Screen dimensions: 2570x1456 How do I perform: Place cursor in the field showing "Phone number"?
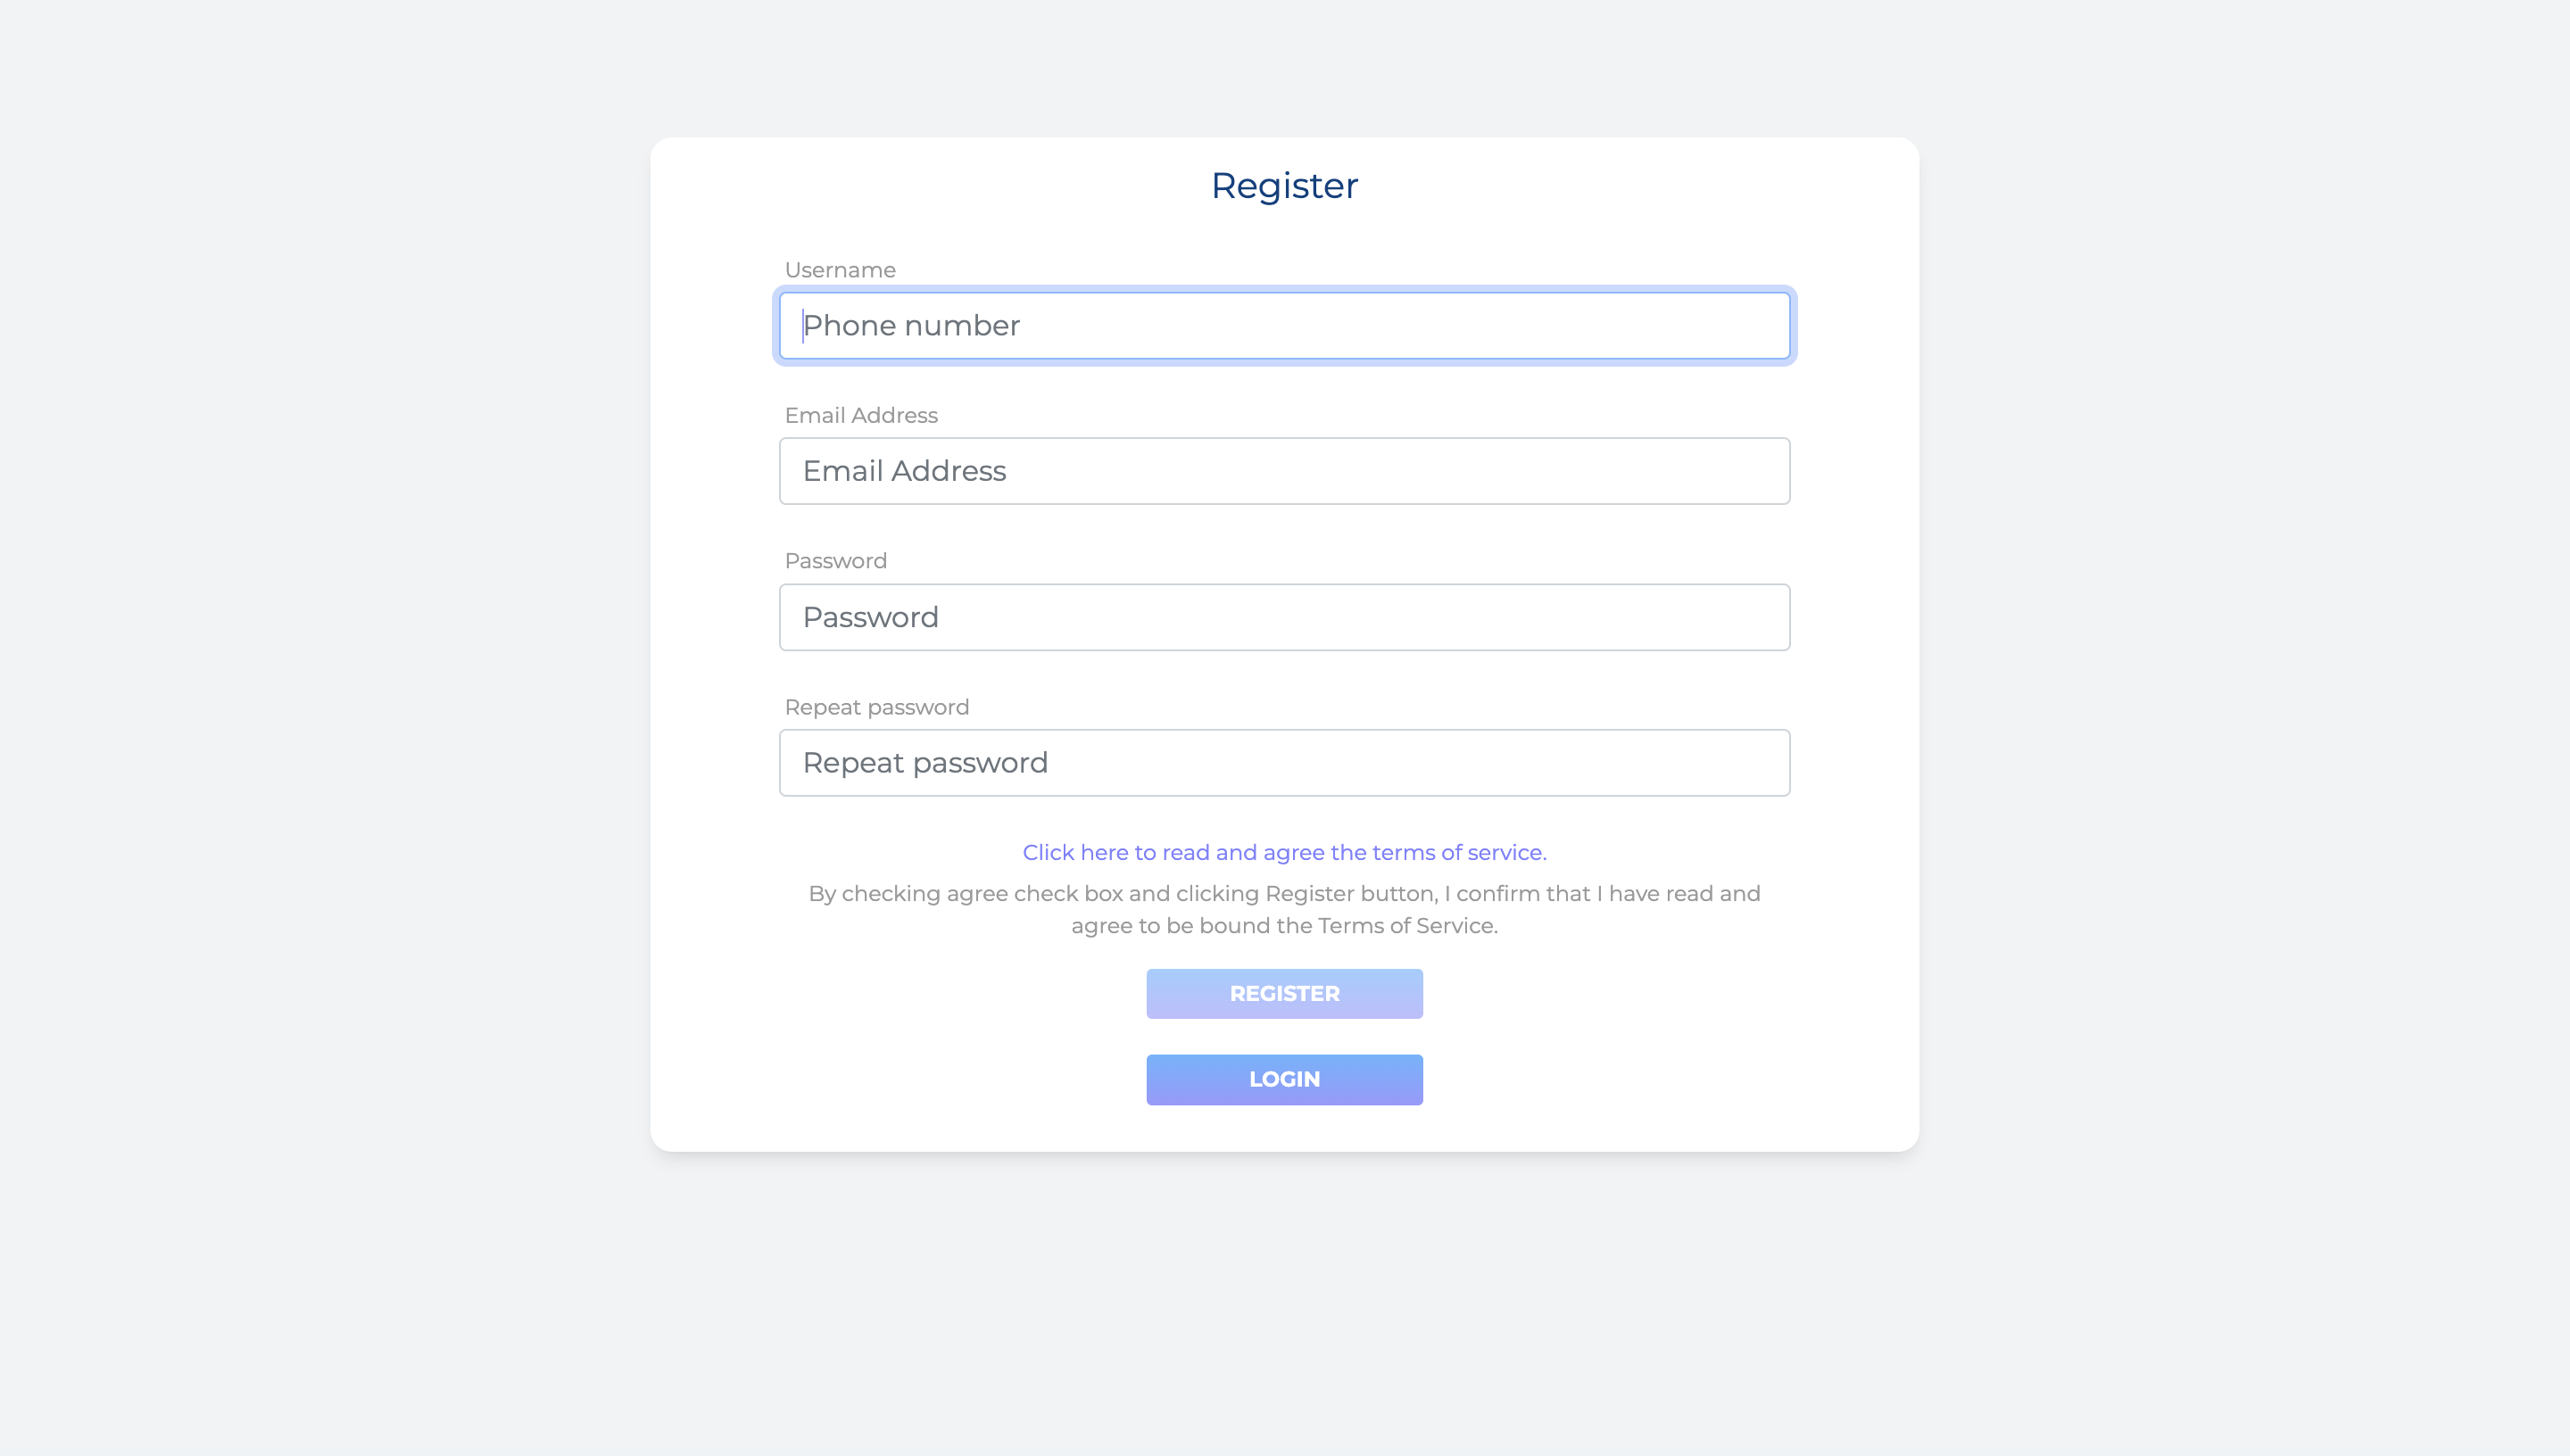pyautogui.click(x=1284, y=326)
